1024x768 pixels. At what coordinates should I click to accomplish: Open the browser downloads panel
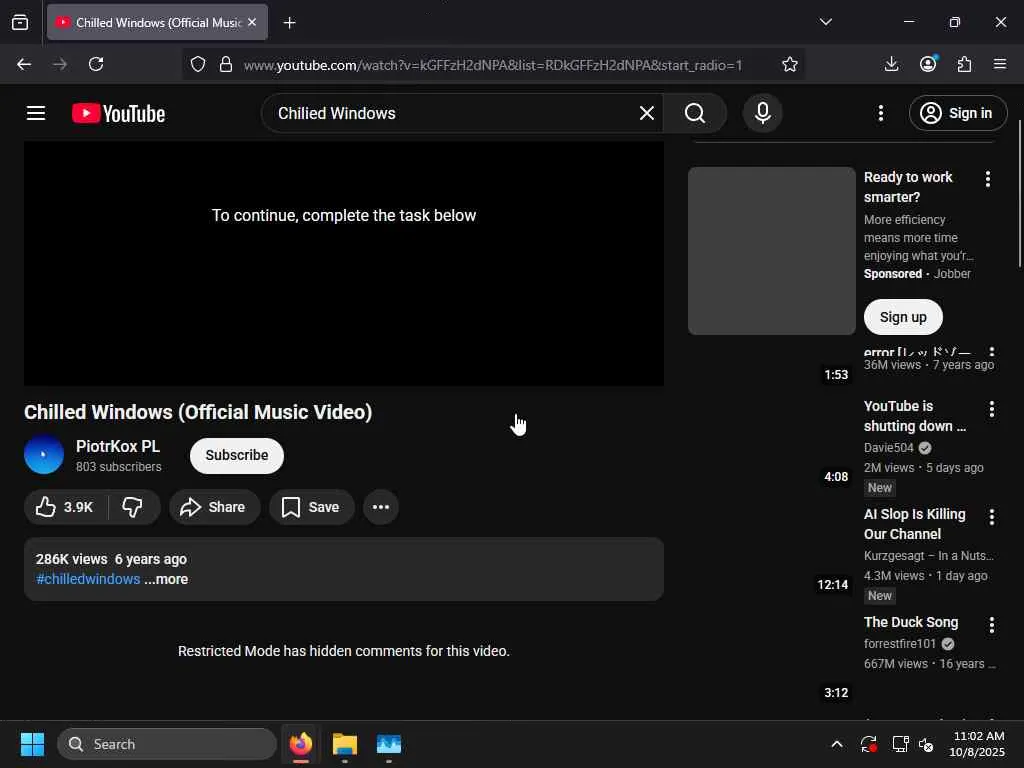pyautogui.click(x=891, y=64)
